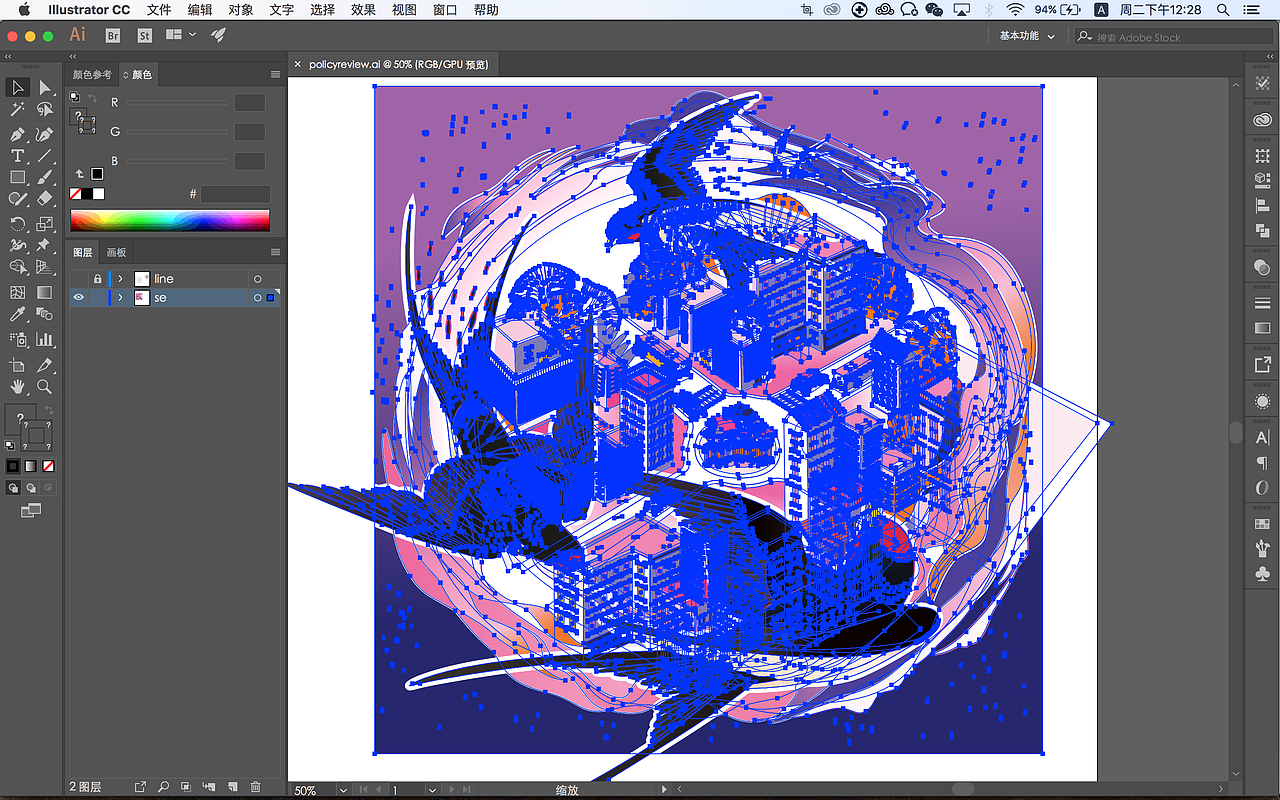Open the 文件 menu

(159, 10)
